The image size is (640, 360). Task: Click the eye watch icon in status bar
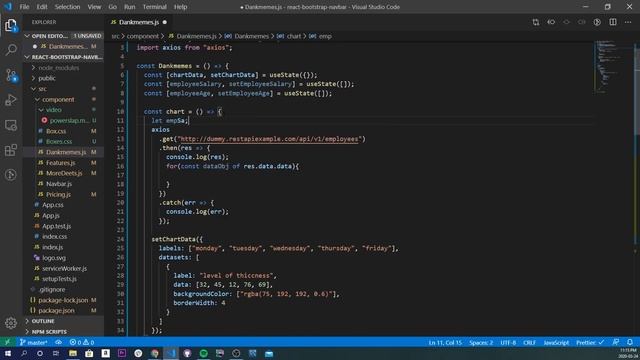(x=59, y=342)
